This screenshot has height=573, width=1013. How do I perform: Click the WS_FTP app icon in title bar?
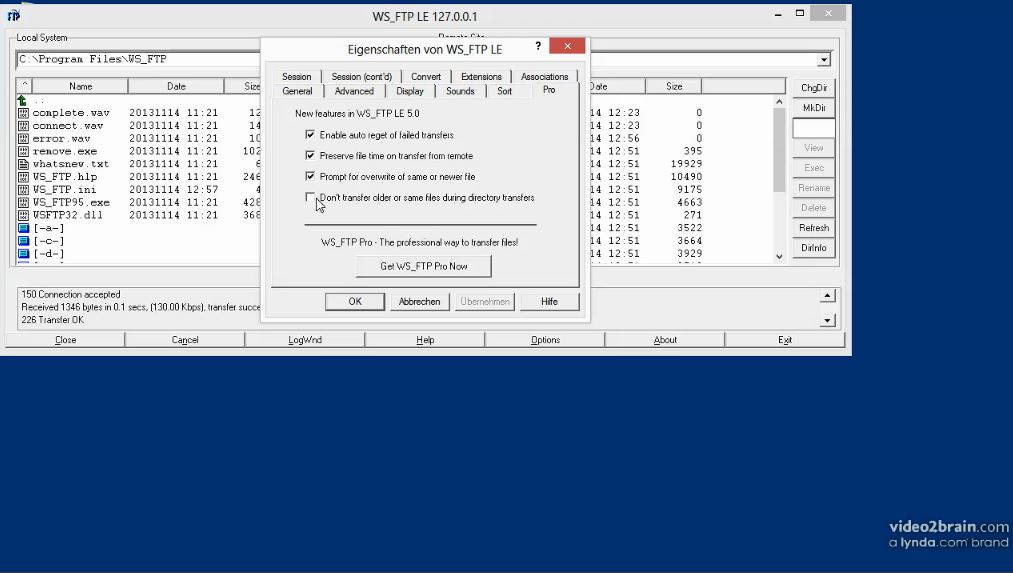(14, 16)
